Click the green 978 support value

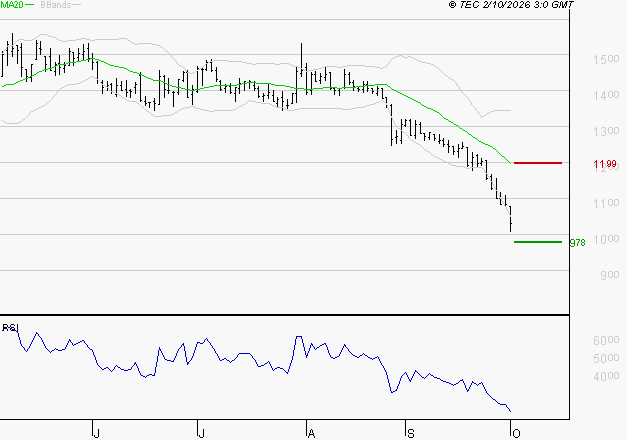point(577,243)
